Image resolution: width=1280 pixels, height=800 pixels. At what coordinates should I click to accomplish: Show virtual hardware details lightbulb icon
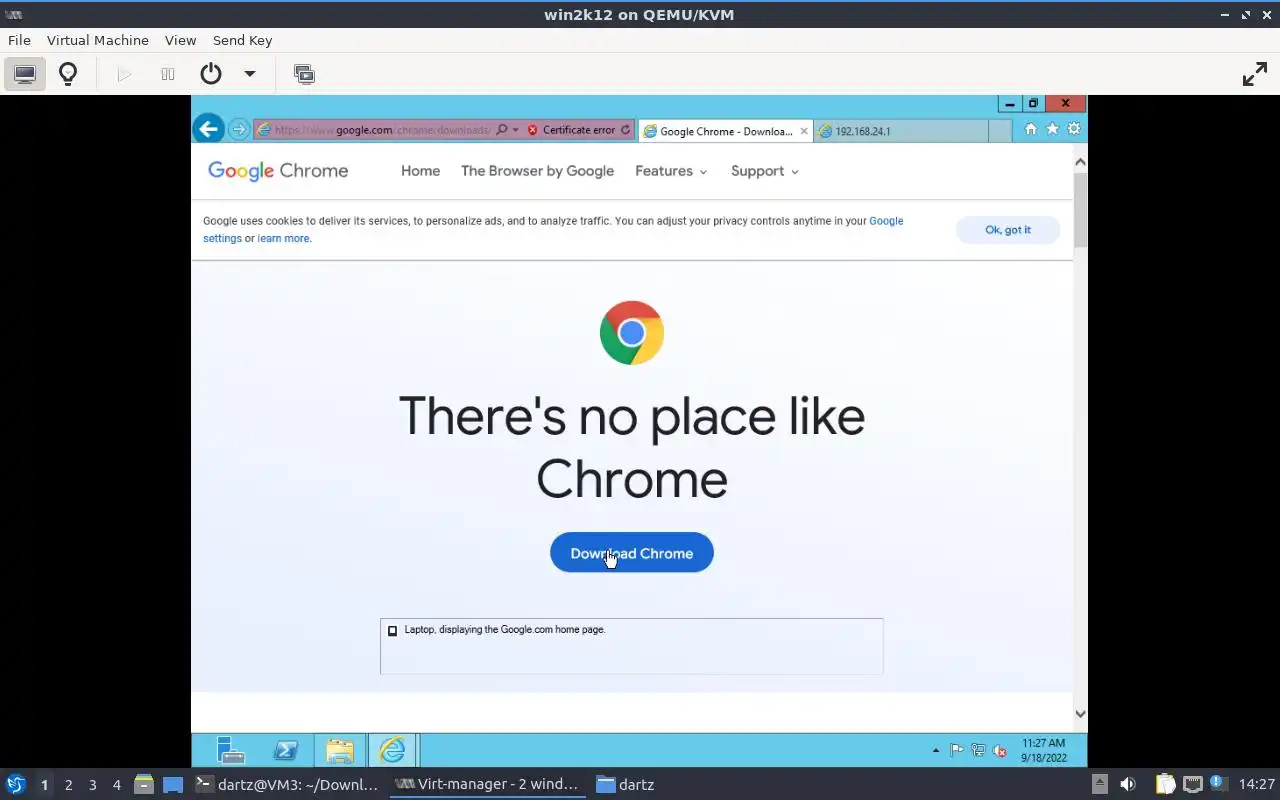[x=68, y=74]
